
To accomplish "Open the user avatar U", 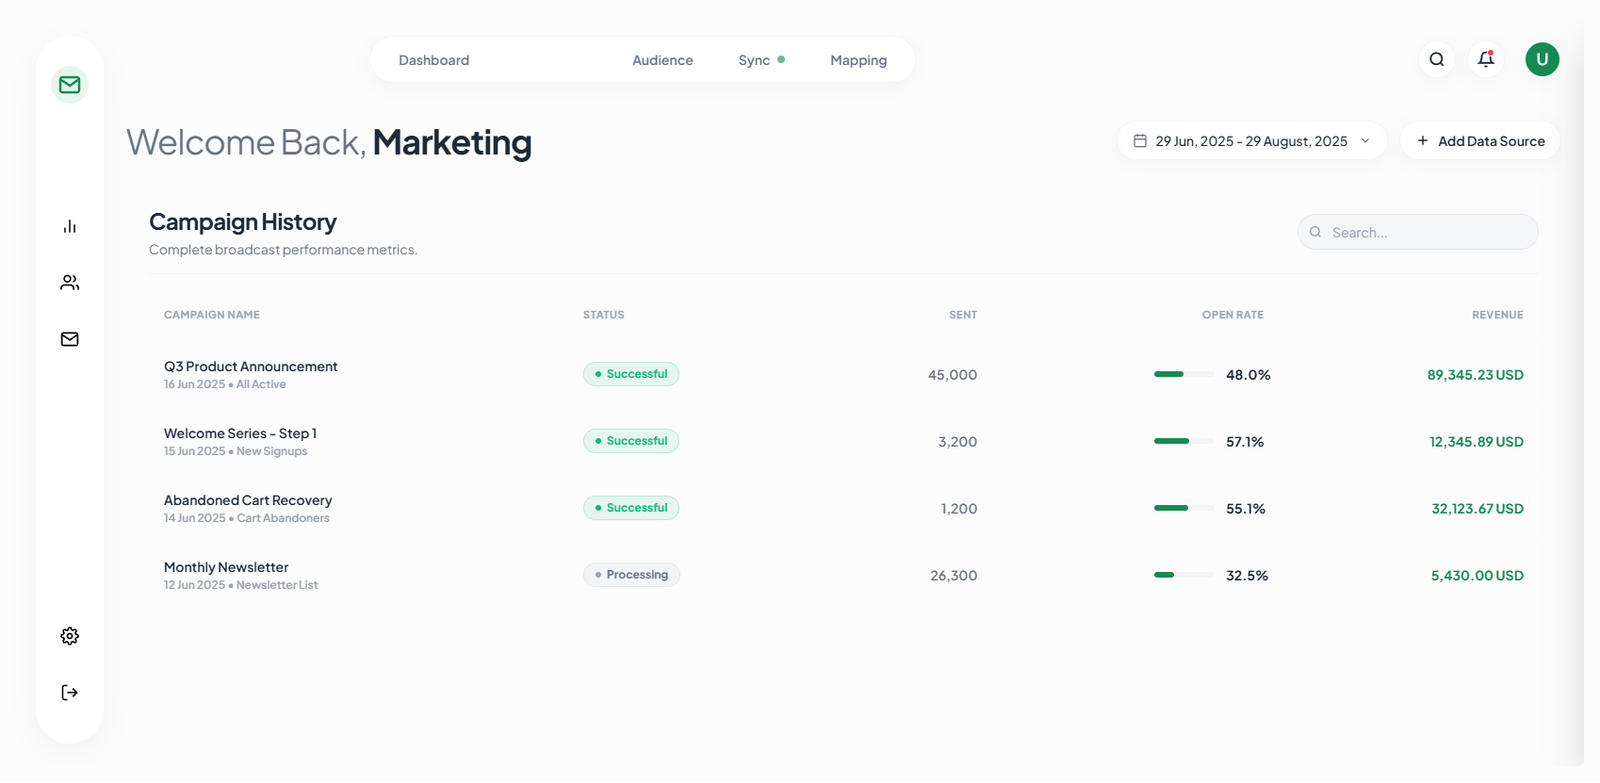I will pos(1542,59).
